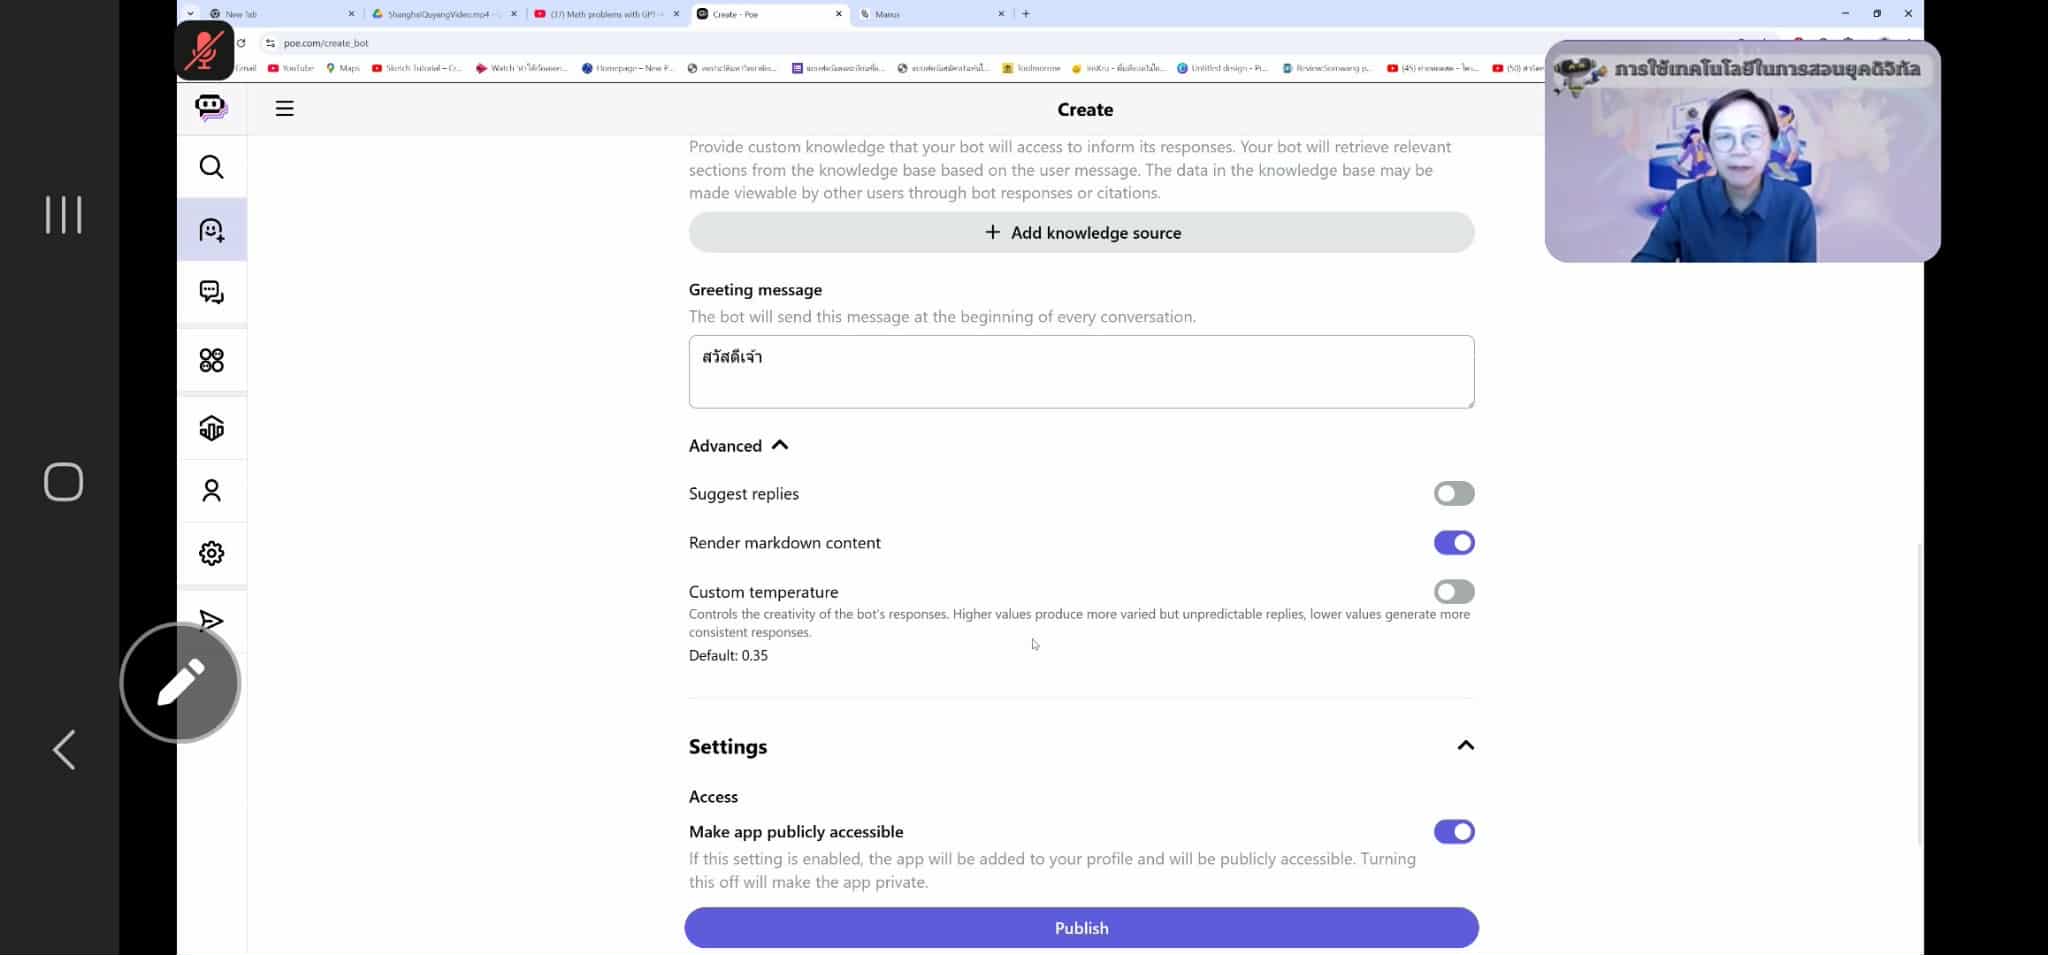Toggle Make app publicly accessible off
The image size is (2048, 955).
click(1454, 831)
